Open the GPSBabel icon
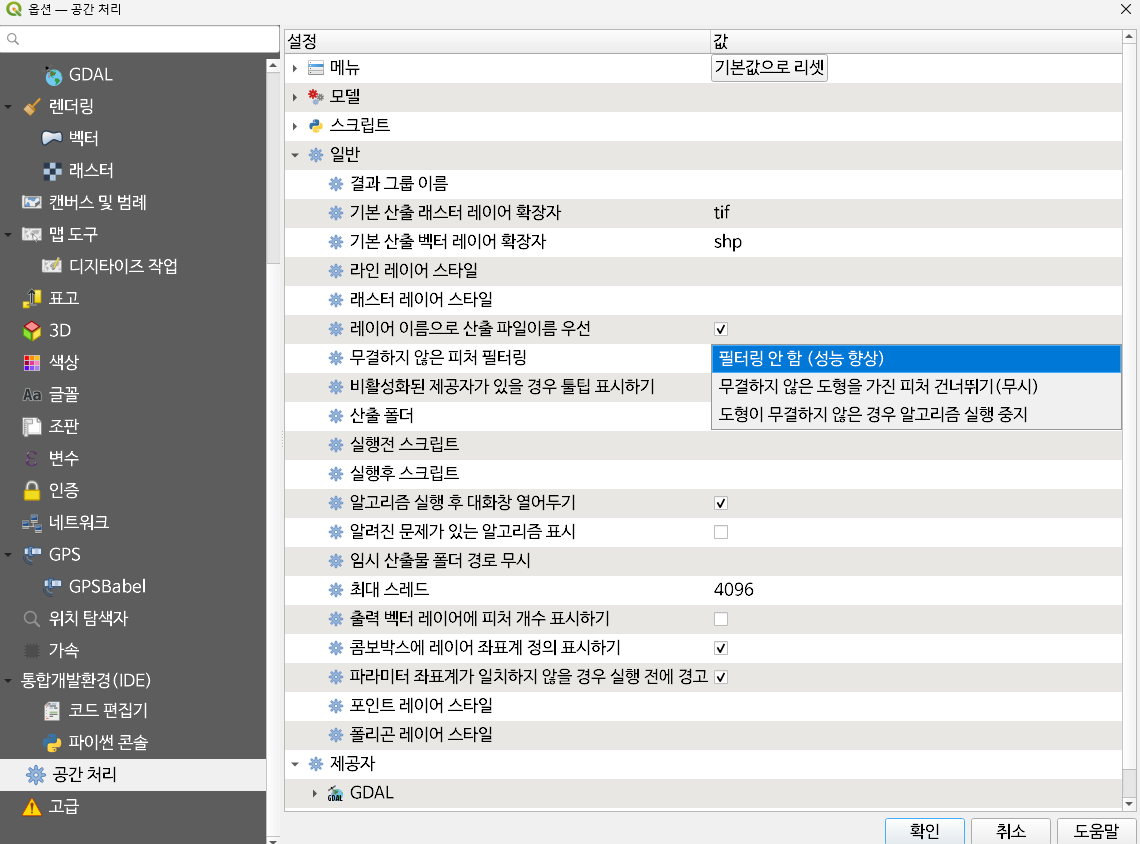1140x844 pixels. tap(52, 587)
